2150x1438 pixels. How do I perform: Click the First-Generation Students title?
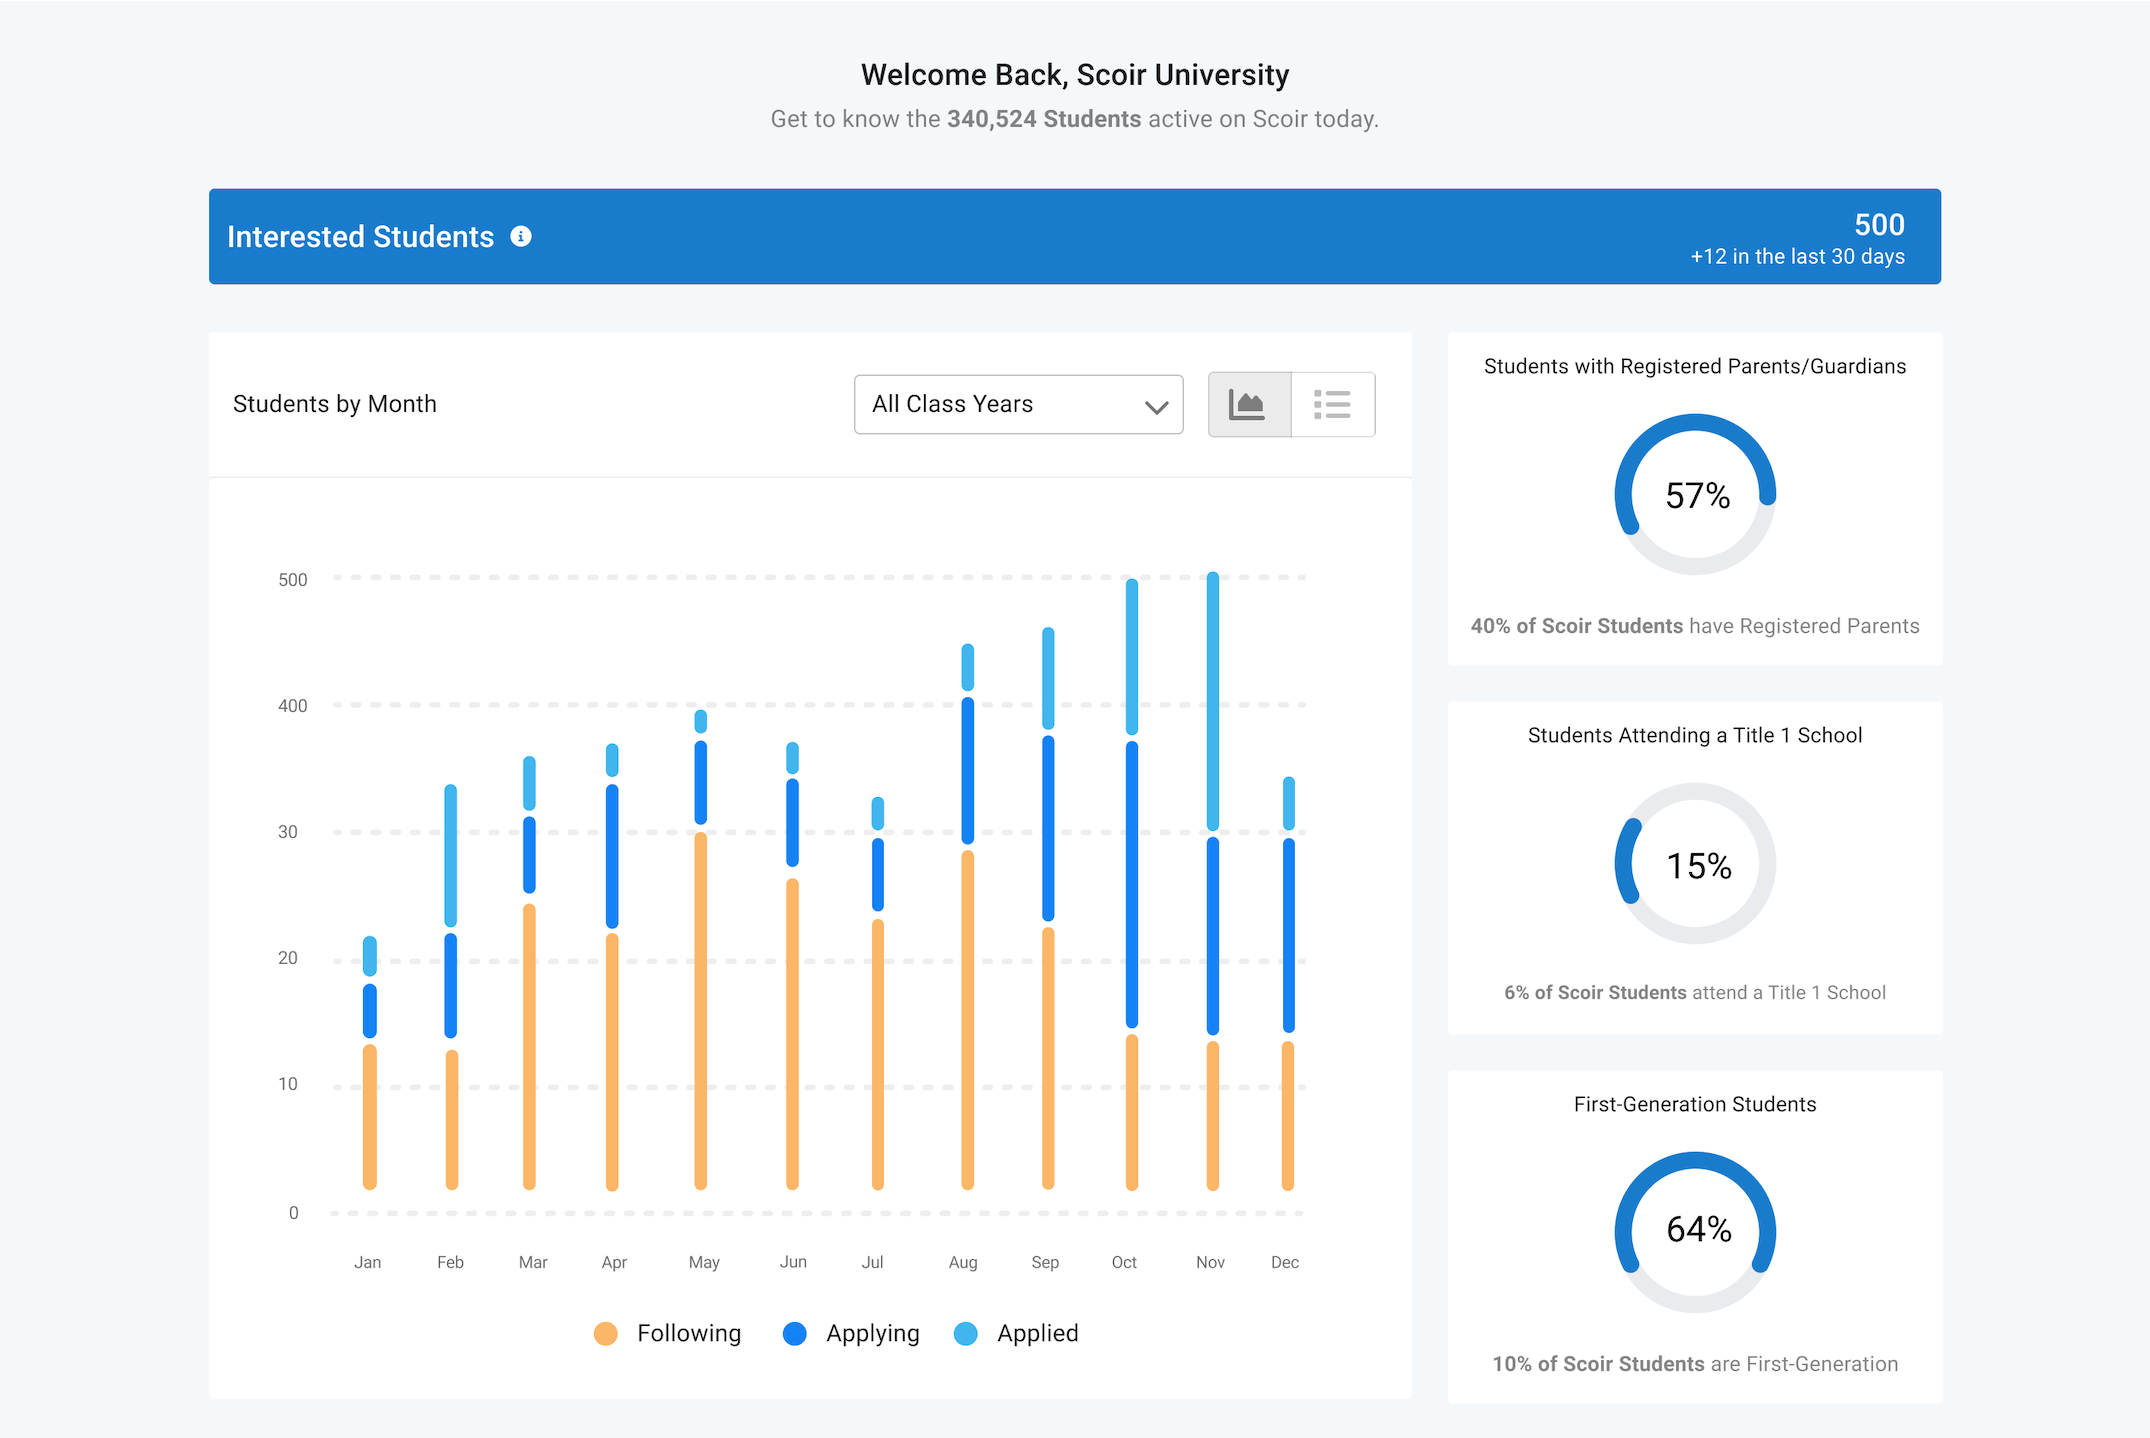click(1695, 1104)
